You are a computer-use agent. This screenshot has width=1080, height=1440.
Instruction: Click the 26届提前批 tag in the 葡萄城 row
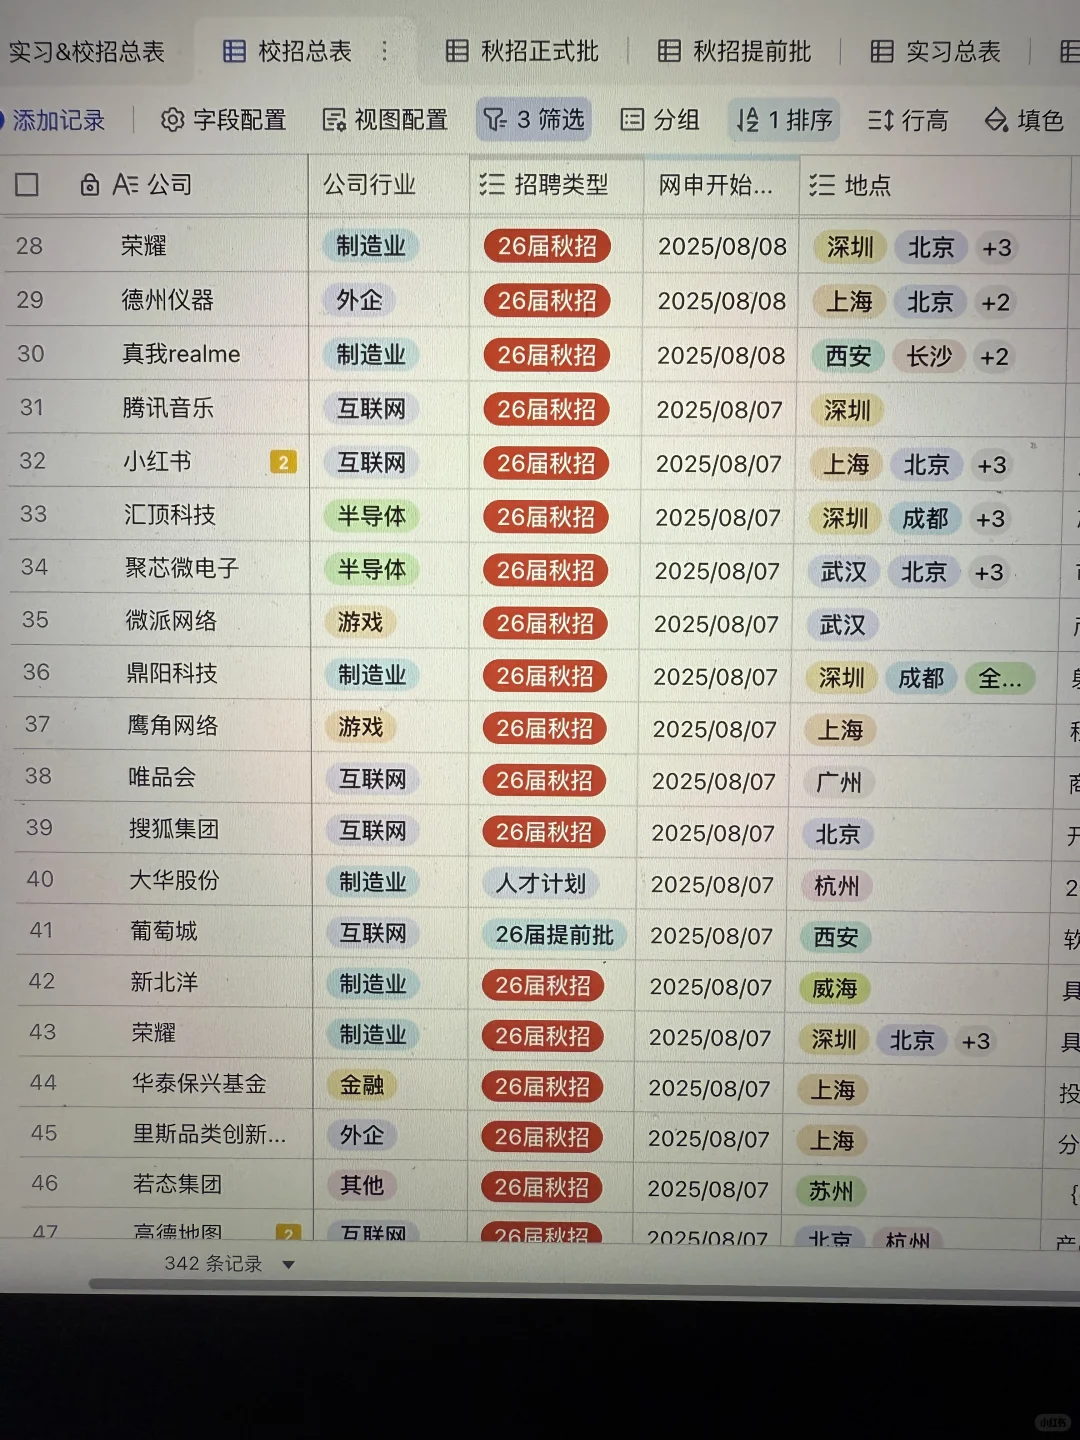[554, 934]
